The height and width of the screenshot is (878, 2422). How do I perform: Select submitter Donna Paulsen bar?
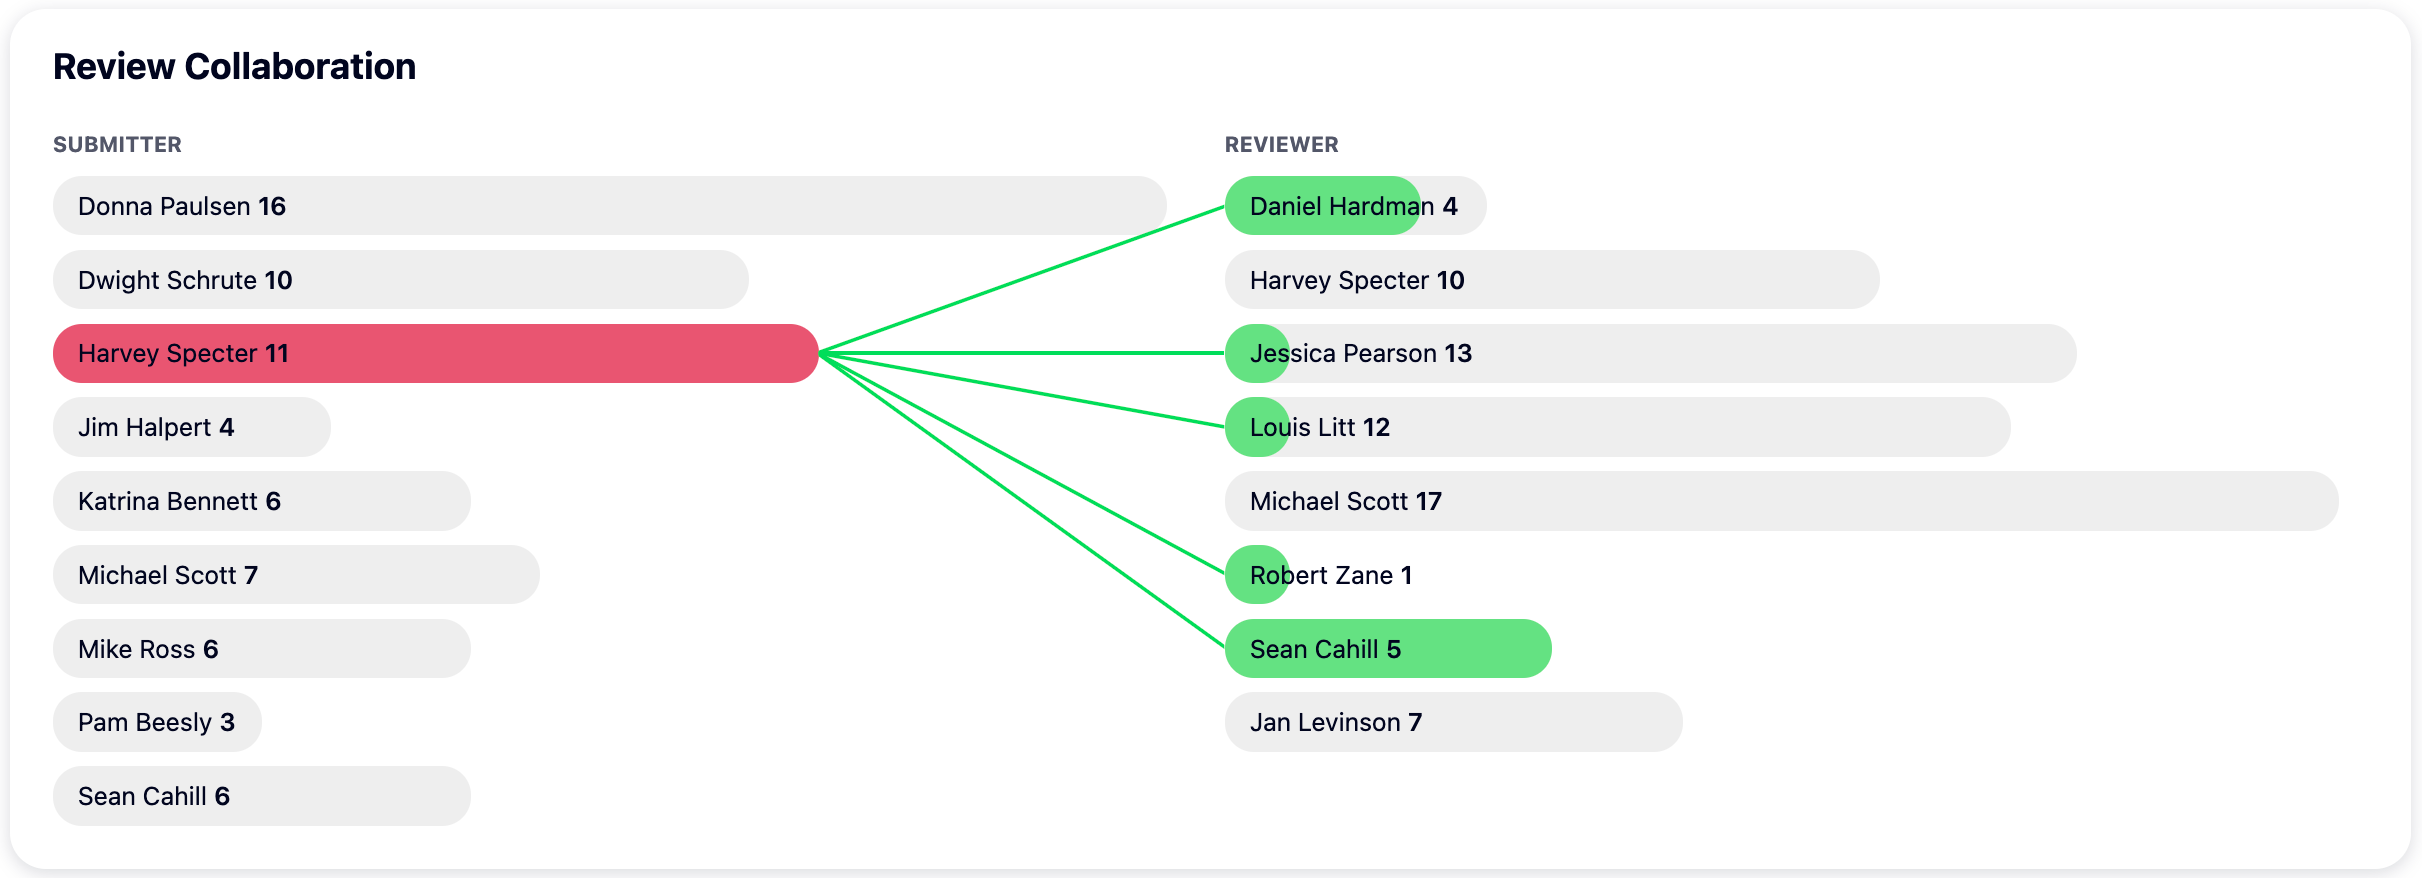[x=609, y=206]
